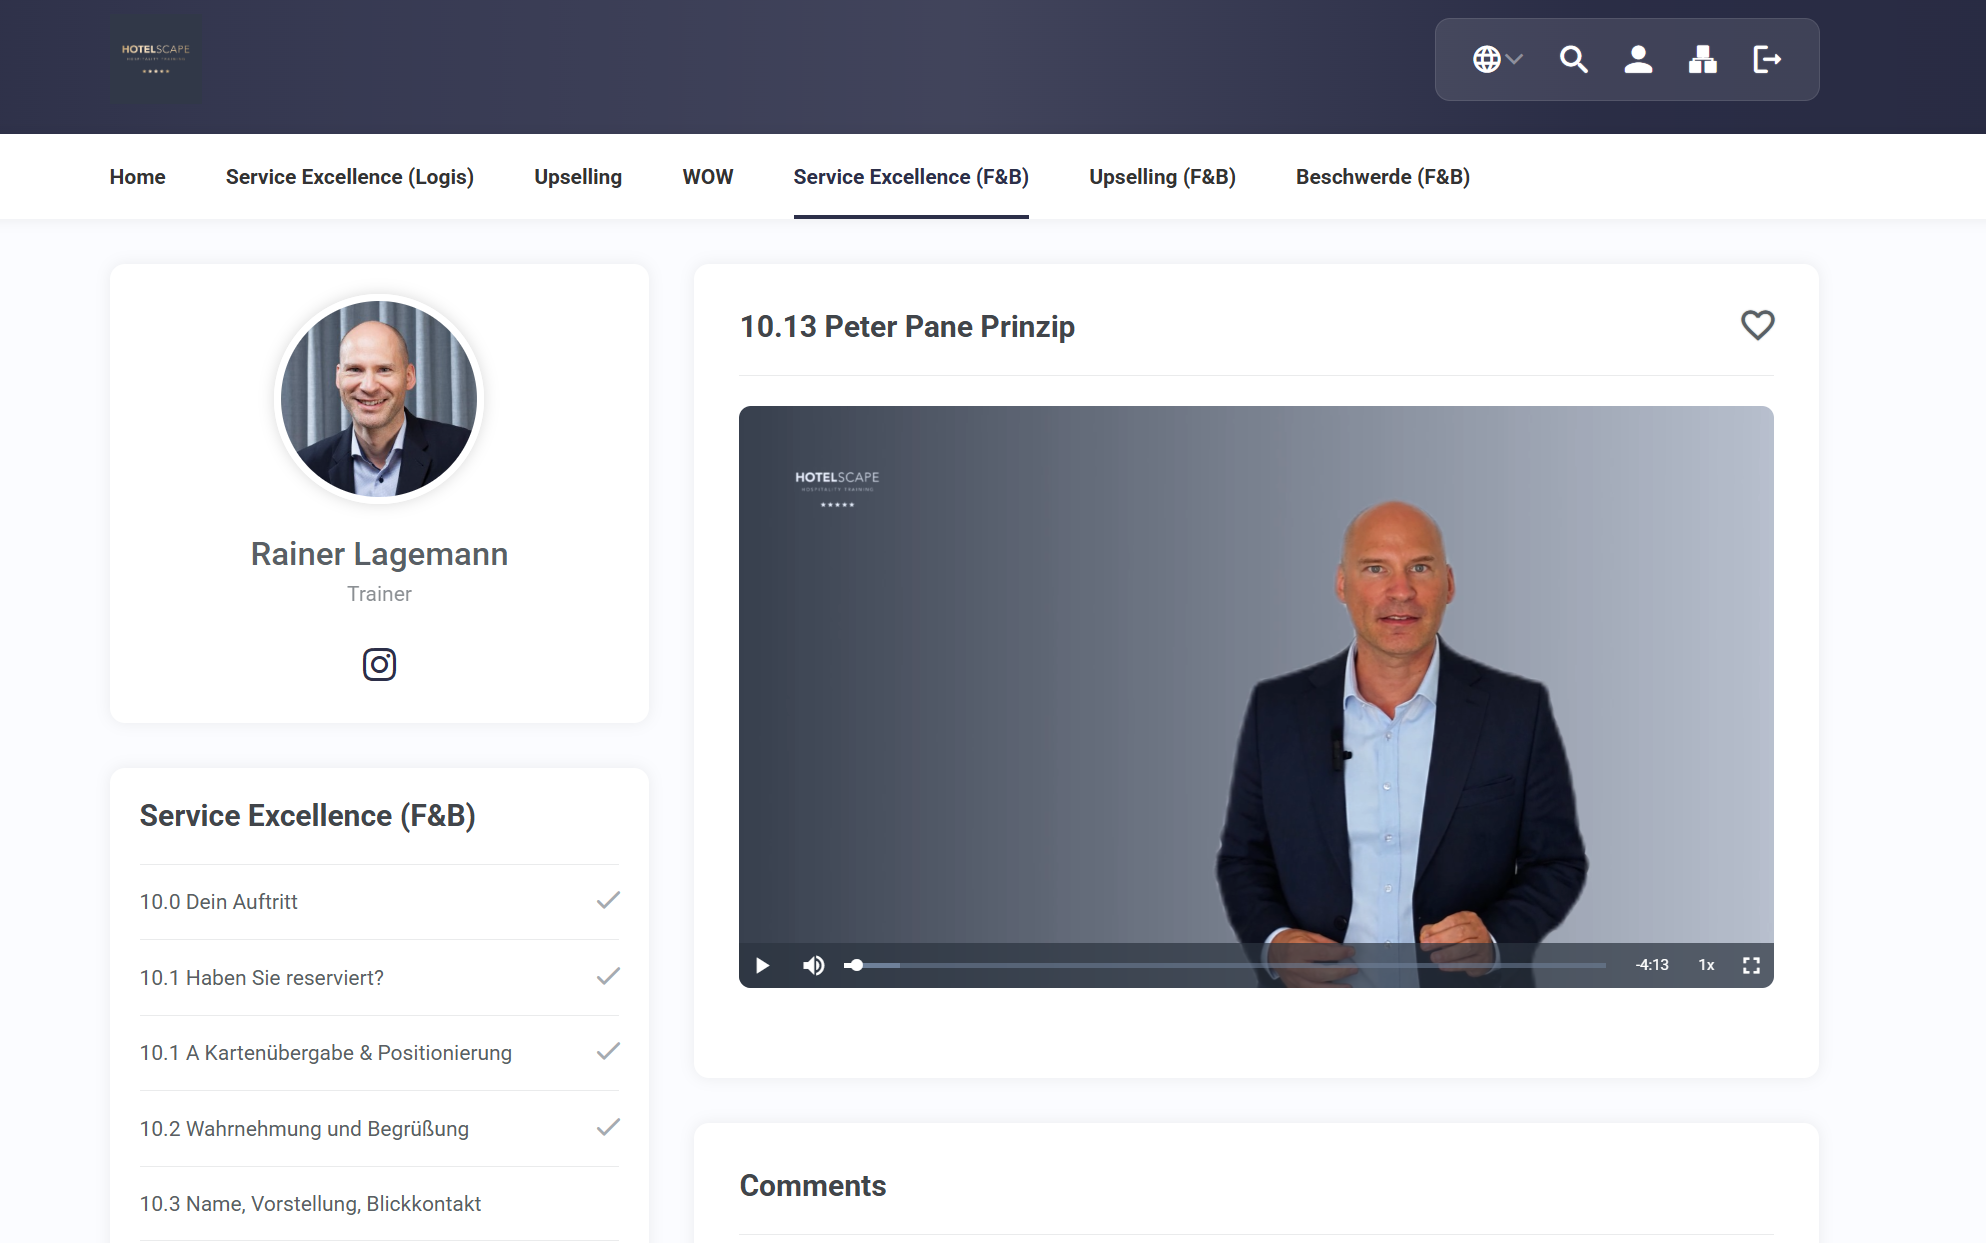Mute the video audio
The height and width of the screenshot is (1243, 1986).
pos(813,964)
